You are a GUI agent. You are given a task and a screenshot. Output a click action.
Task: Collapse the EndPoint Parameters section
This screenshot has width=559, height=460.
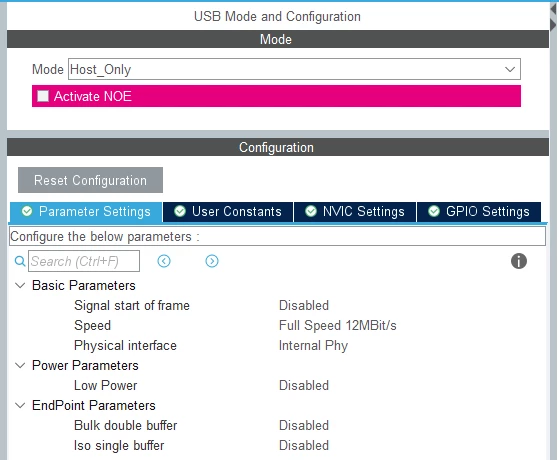[x=20, y=405]
